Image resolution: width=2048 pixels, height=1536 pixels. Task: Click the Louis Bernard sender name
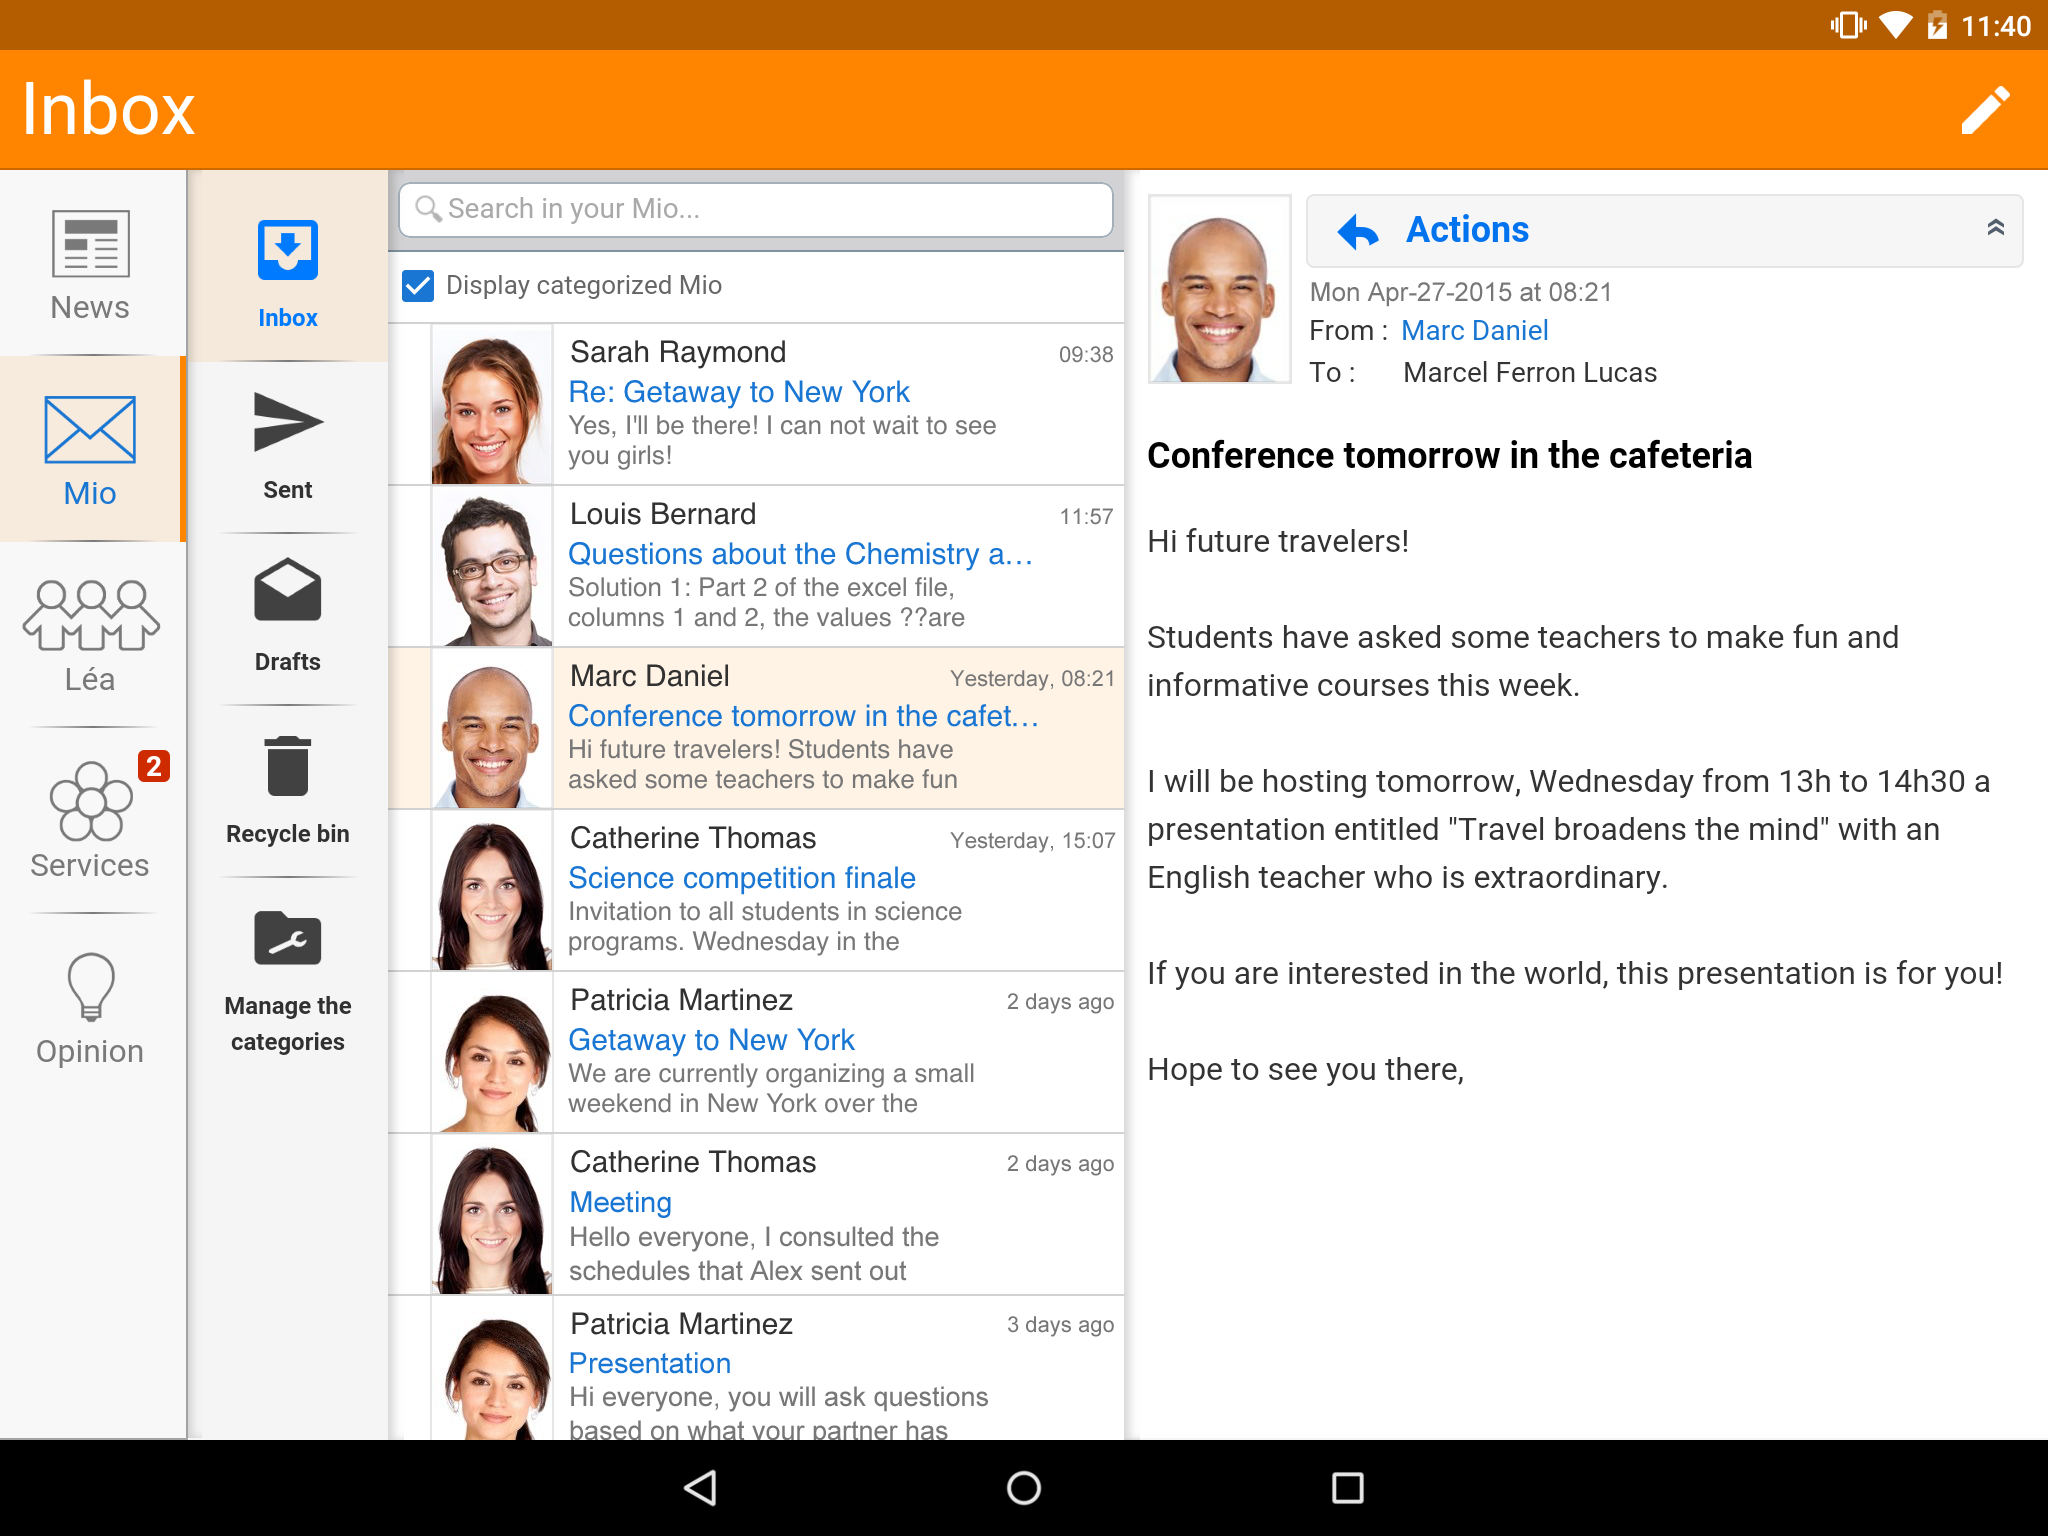[663, 514]
